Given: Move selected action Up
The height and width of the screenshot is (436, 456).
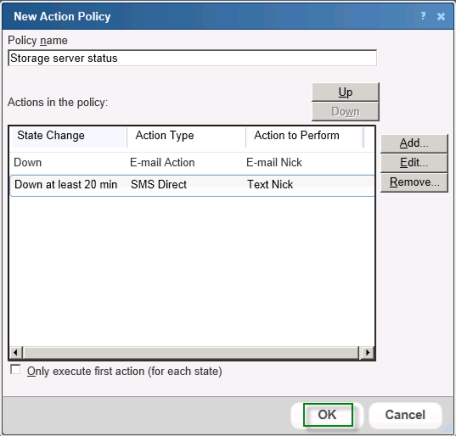Looking at the screenshot, I should pyautogui.click(x=345, y=92).
